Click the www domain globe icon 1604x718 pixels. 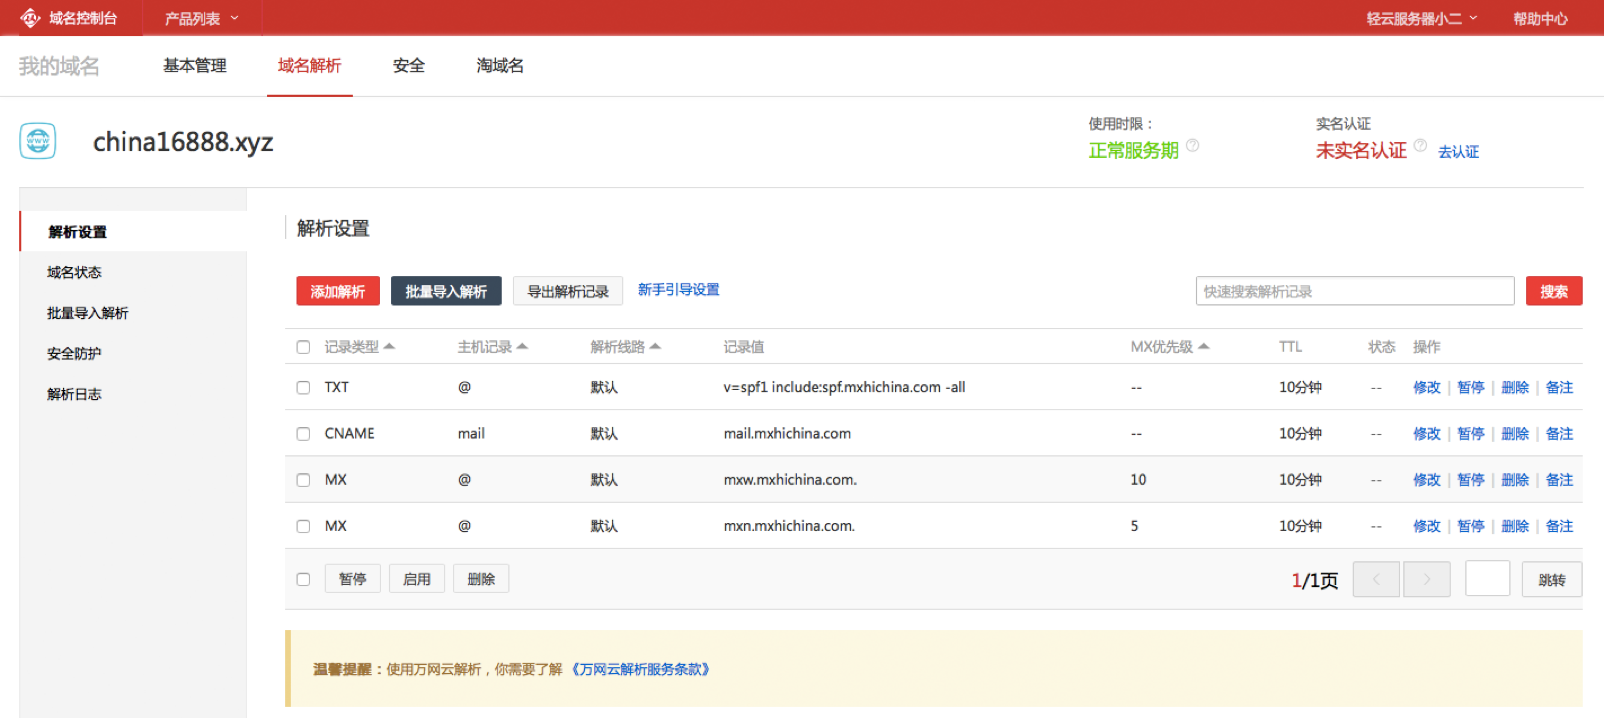38,141
